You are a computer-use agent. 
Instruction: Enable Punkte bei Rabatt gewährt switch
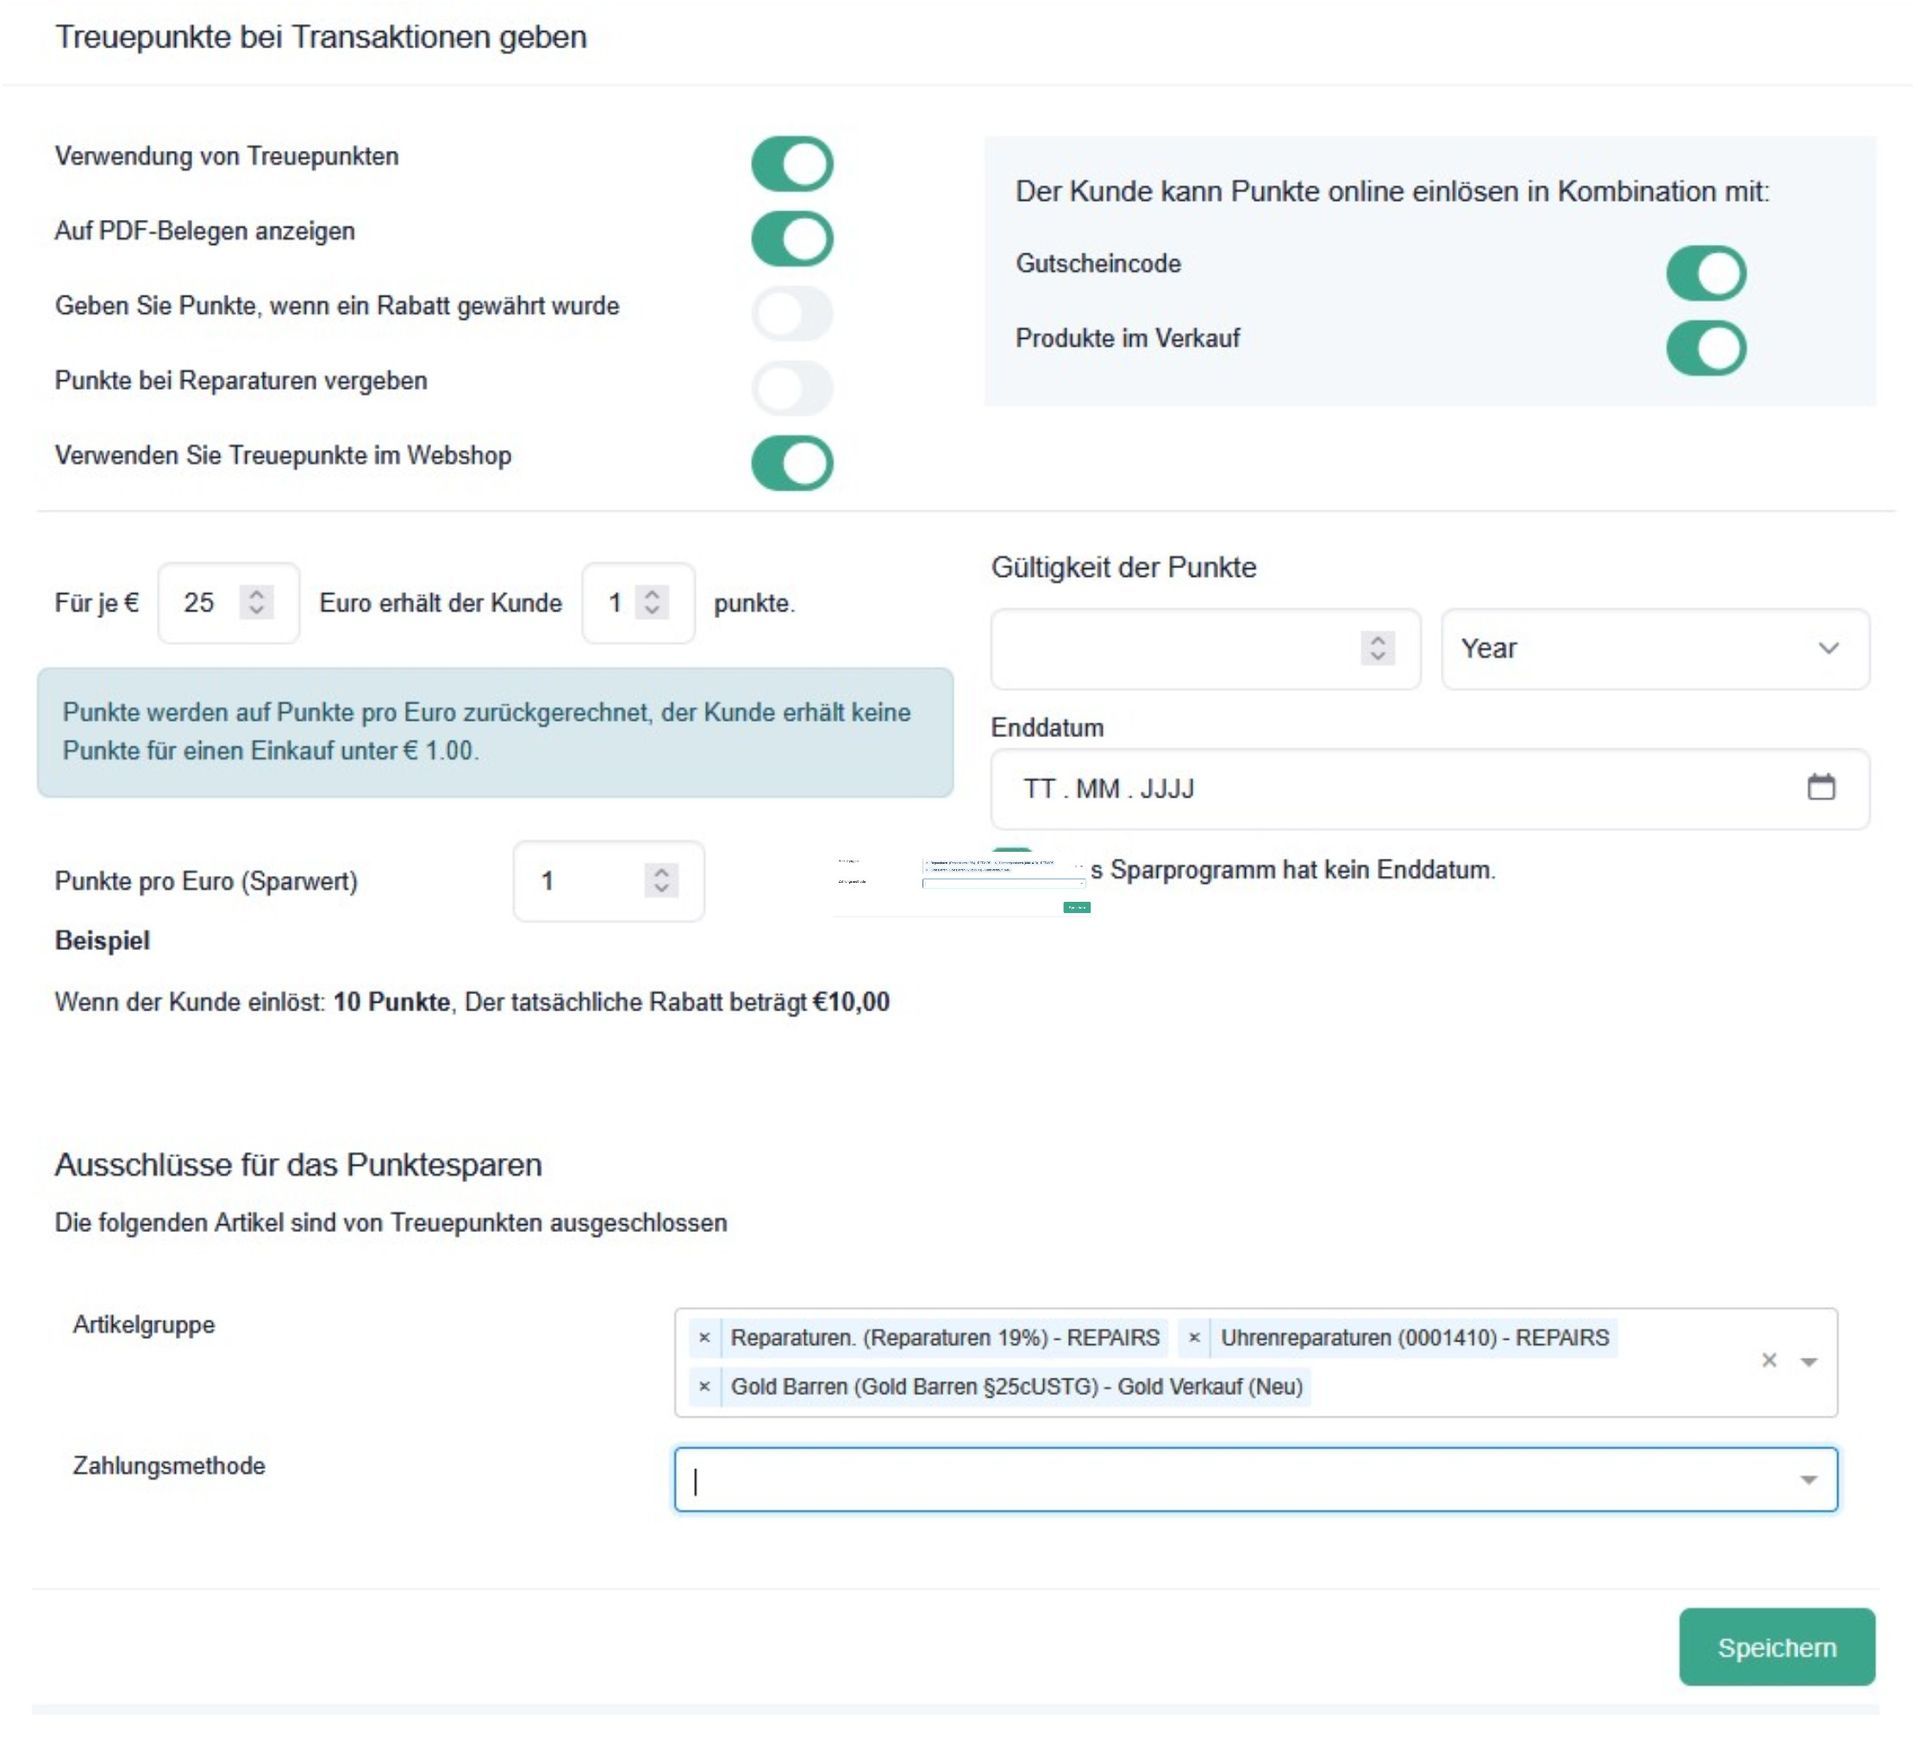tap(792, 314)
